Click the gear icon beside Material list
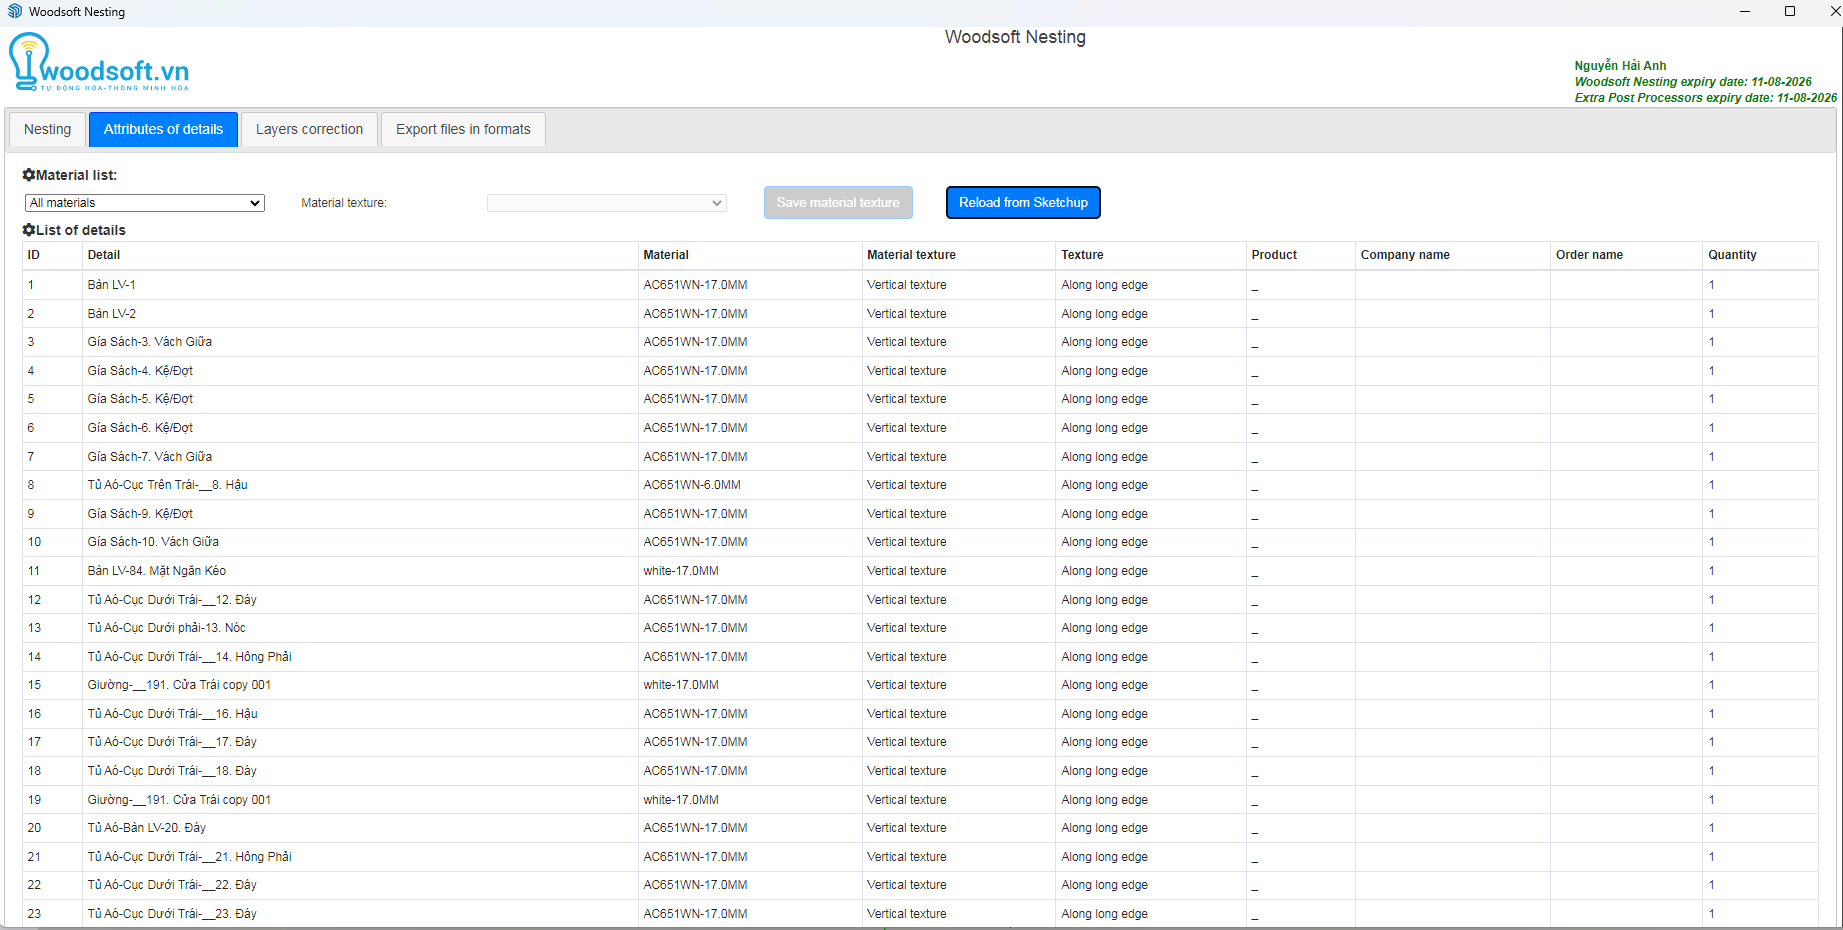Screen dimensions: 1843x930 pyautogui.click(x=29, y=175)
